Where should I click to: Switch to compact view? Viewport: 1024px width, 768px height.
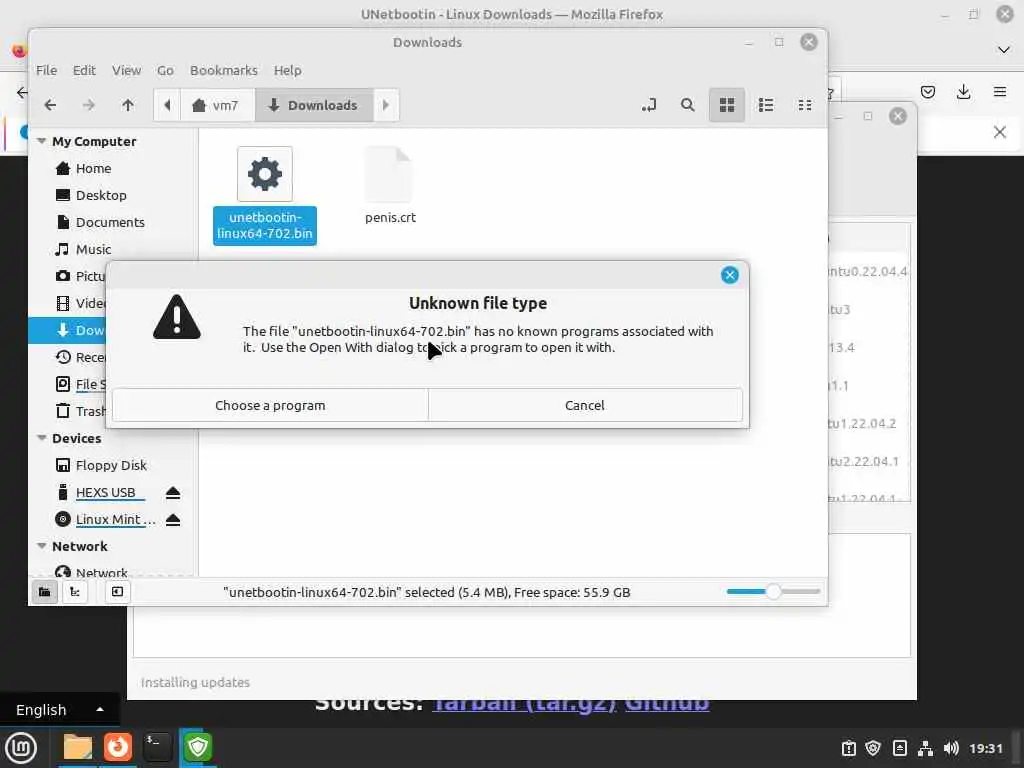pyautogui.click(x=805, y=105)
